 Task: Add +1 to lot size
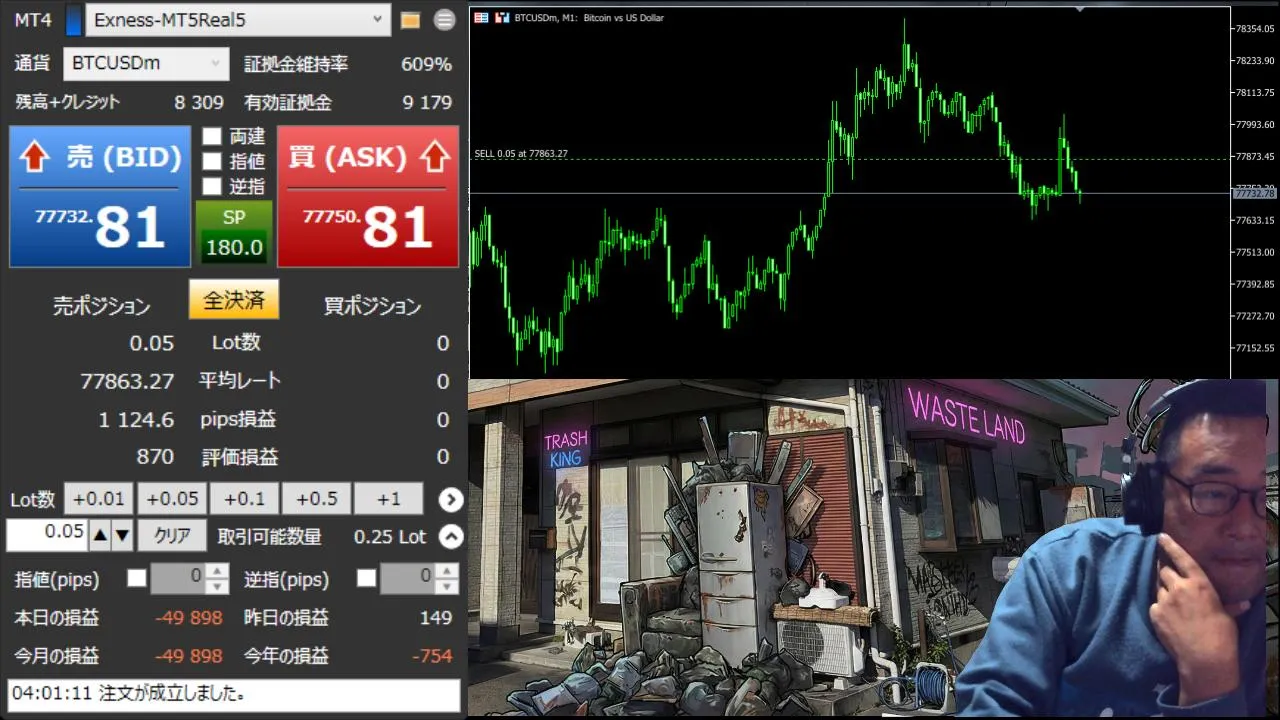tap(389, 499)
